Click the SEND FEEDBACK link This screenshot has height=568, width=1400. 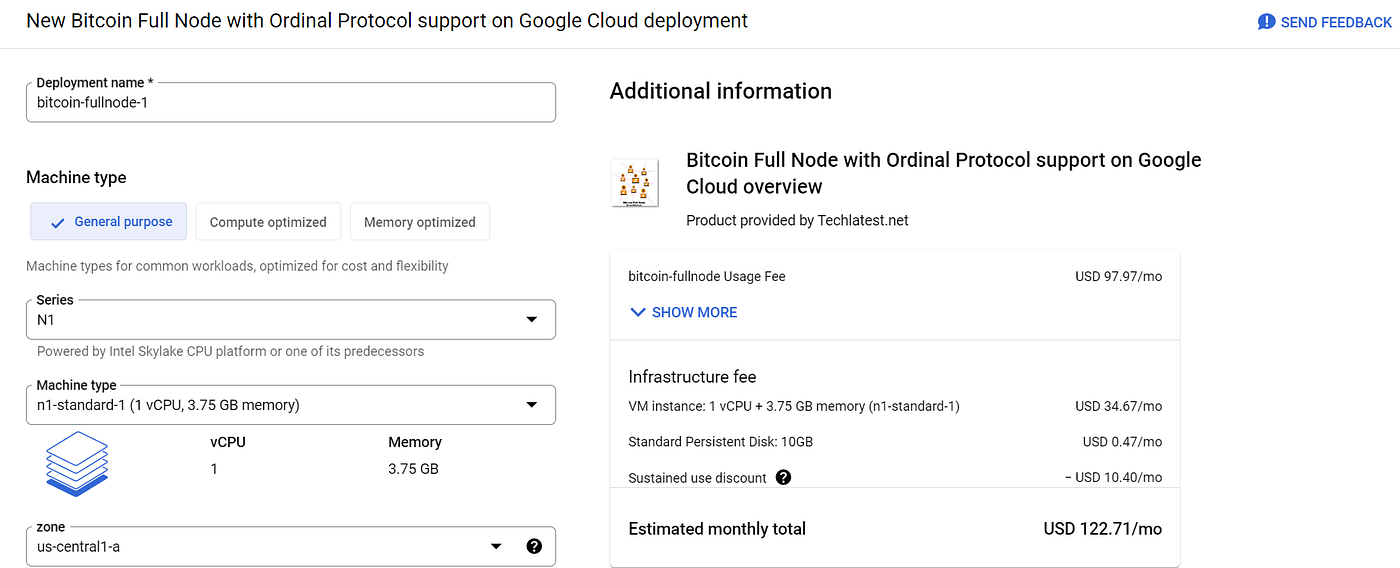tap(1324, 22)
